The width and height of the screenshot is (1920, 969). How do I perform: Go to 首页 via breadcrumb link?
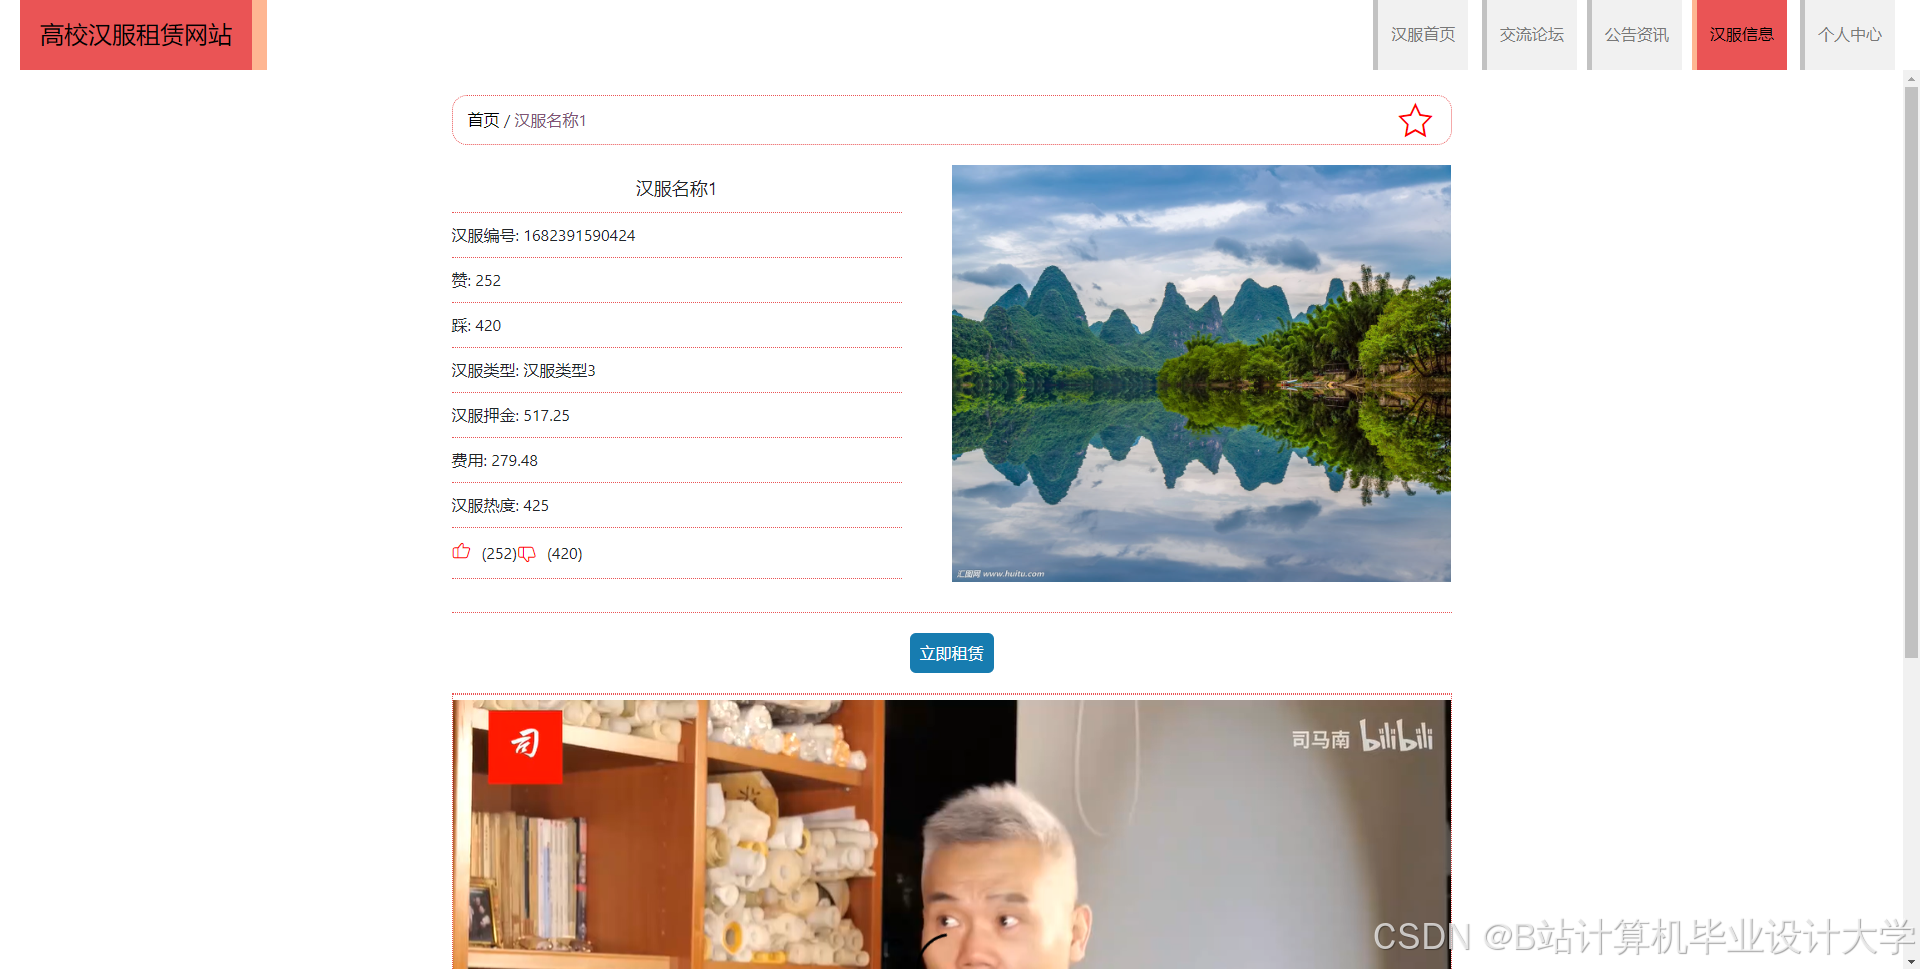pos(483,120)
